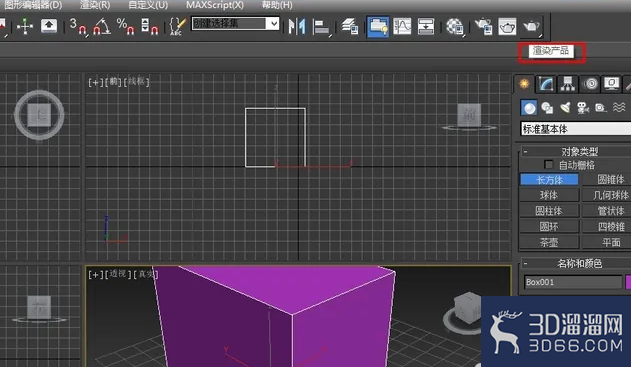
Task: Click the Teapot (茶壶) button
Action: coord(549,242)
